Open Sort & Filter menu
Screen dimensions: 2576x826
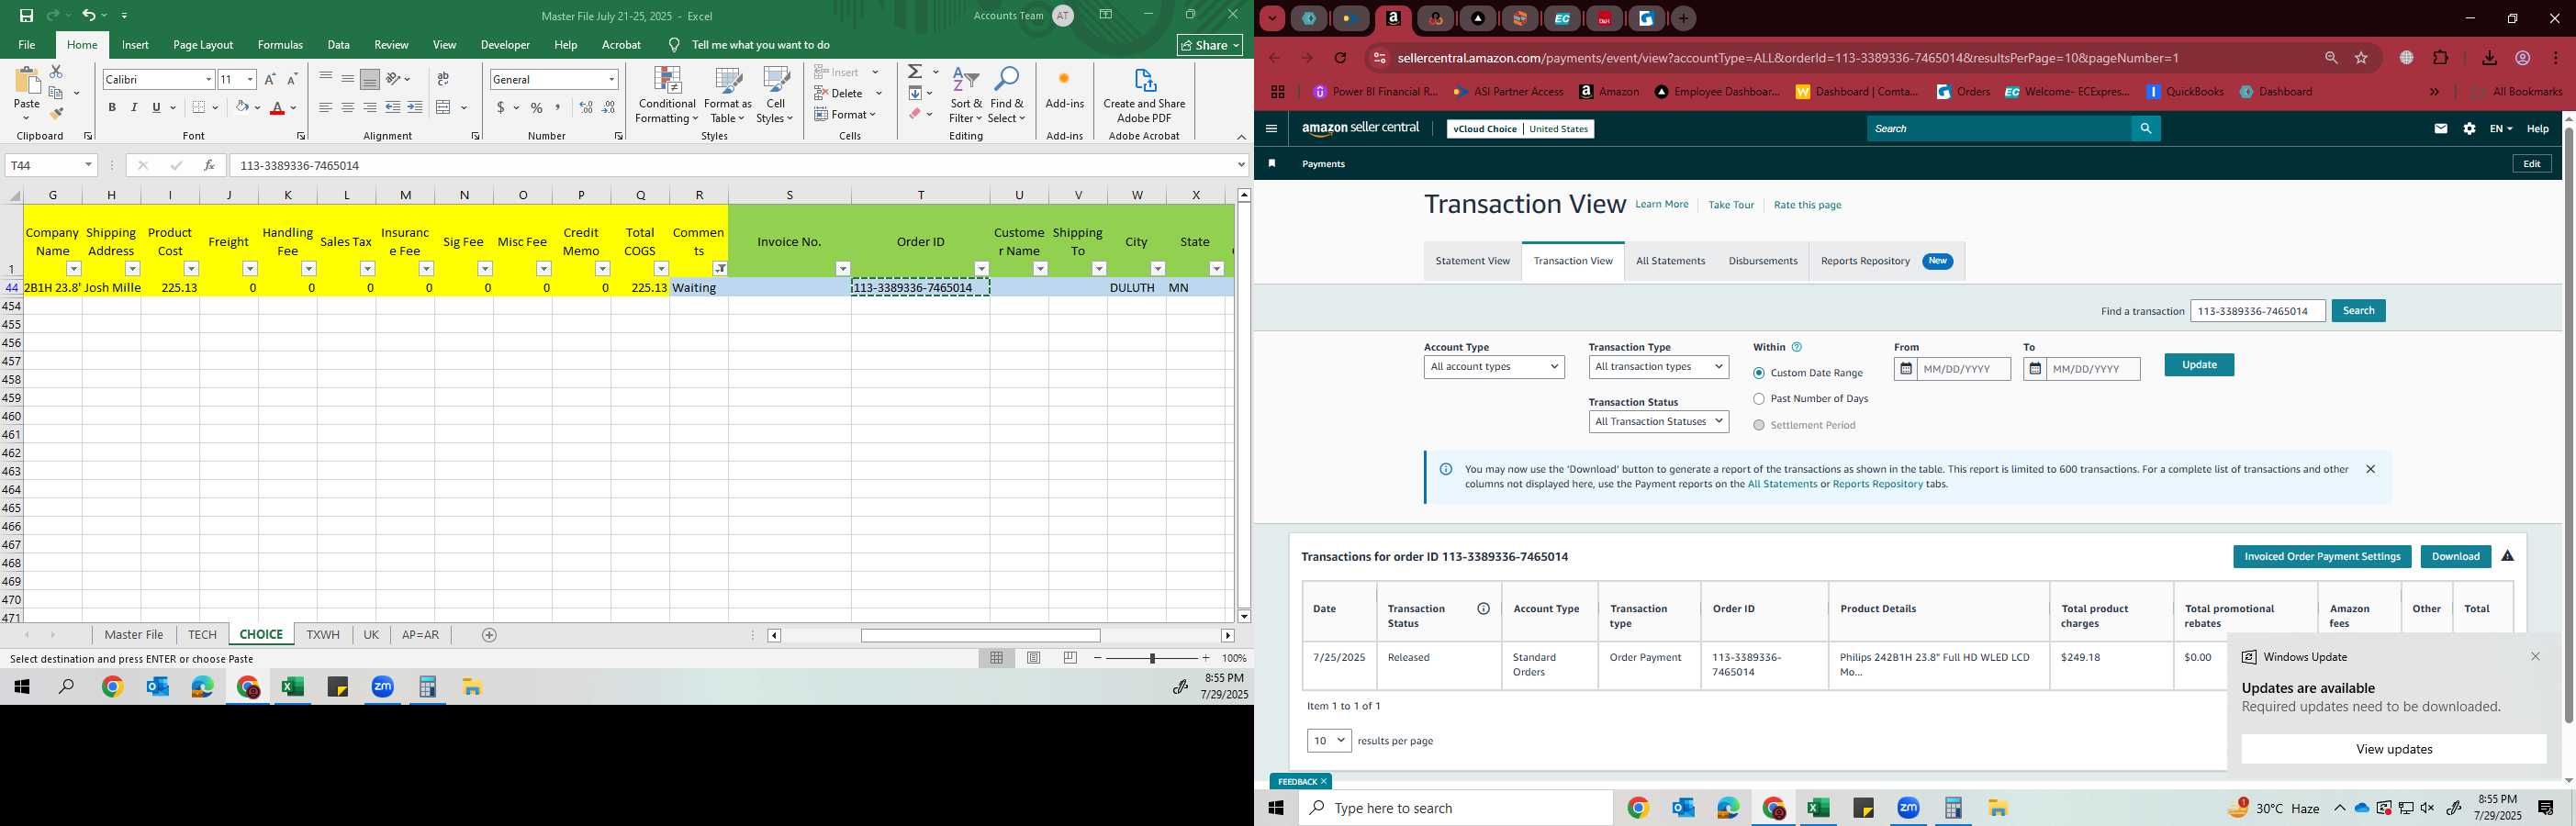pyautogui.click(x=966, y=95)
